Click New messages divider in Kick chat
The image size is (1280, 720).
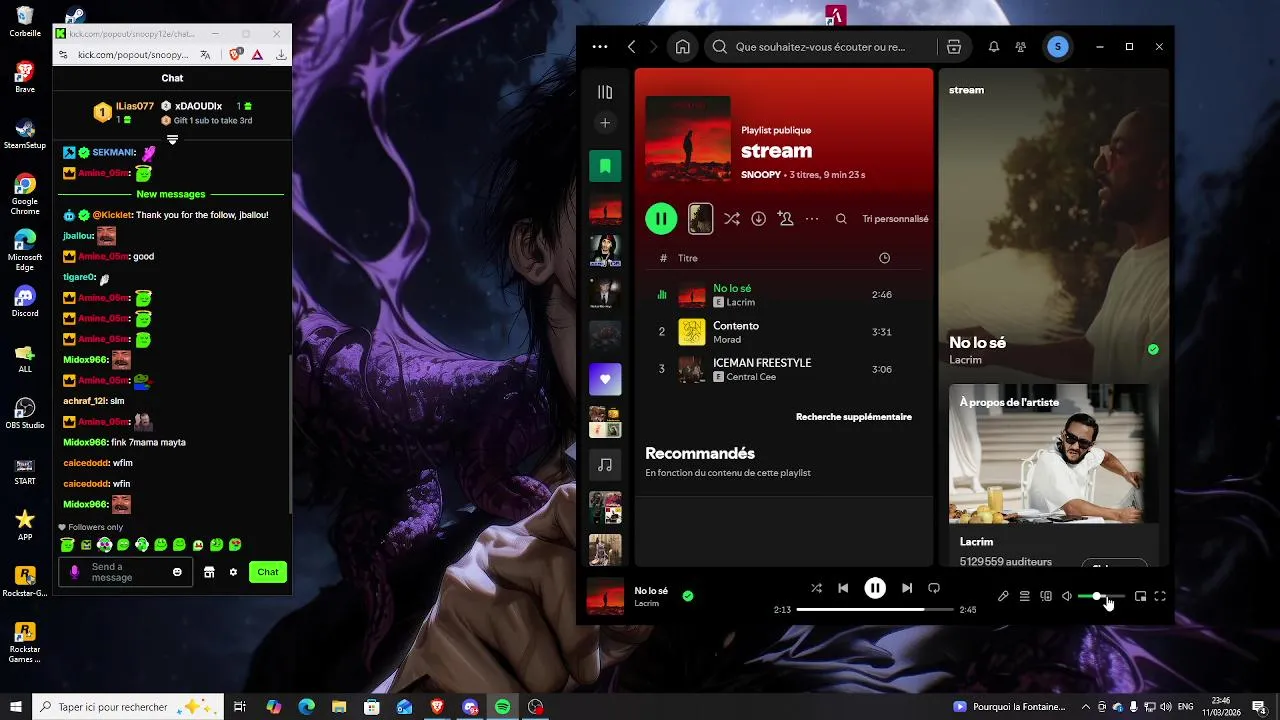[171, 194]
